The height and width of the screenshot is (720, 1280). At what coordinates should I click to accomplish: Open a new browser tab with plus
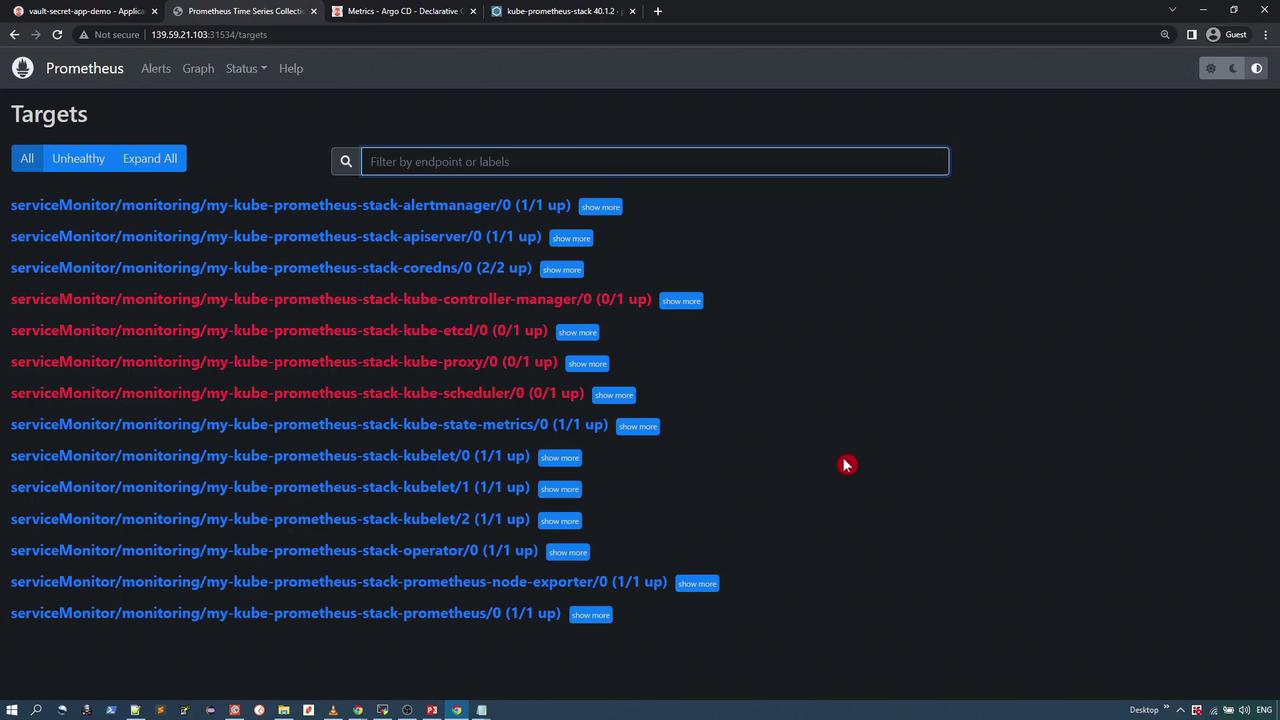657,11
